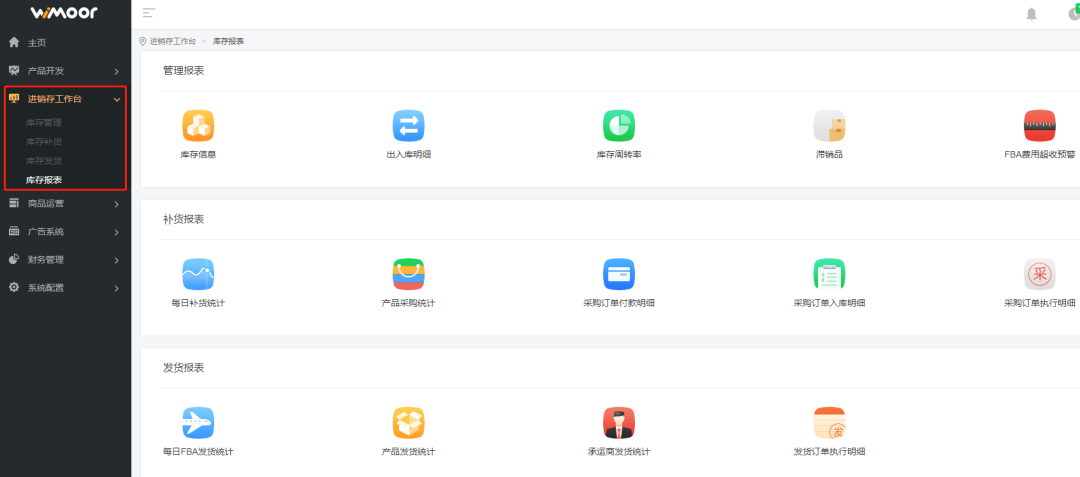Open the 滞销品 box icon
The image size is (1080, 477).
[x=829, y=126]
